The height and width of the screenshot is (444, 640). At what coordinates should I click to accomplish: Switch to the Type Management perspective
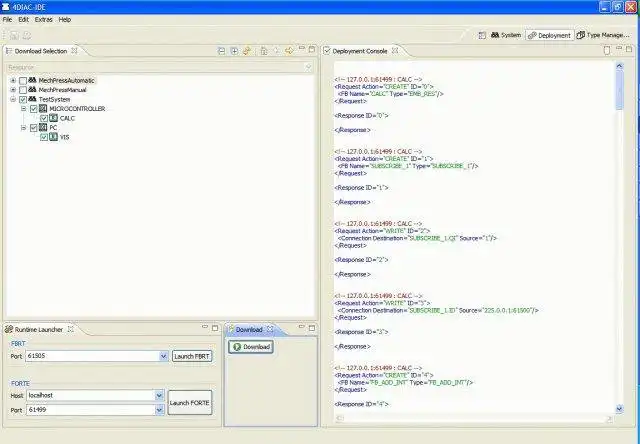tap(602, 36)
